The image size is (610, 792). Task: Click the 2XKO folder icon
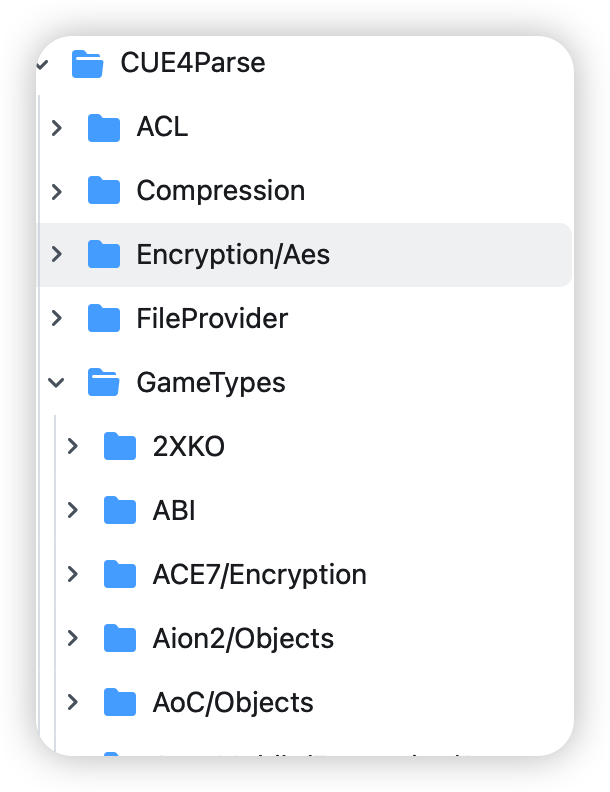pos(119,447)
